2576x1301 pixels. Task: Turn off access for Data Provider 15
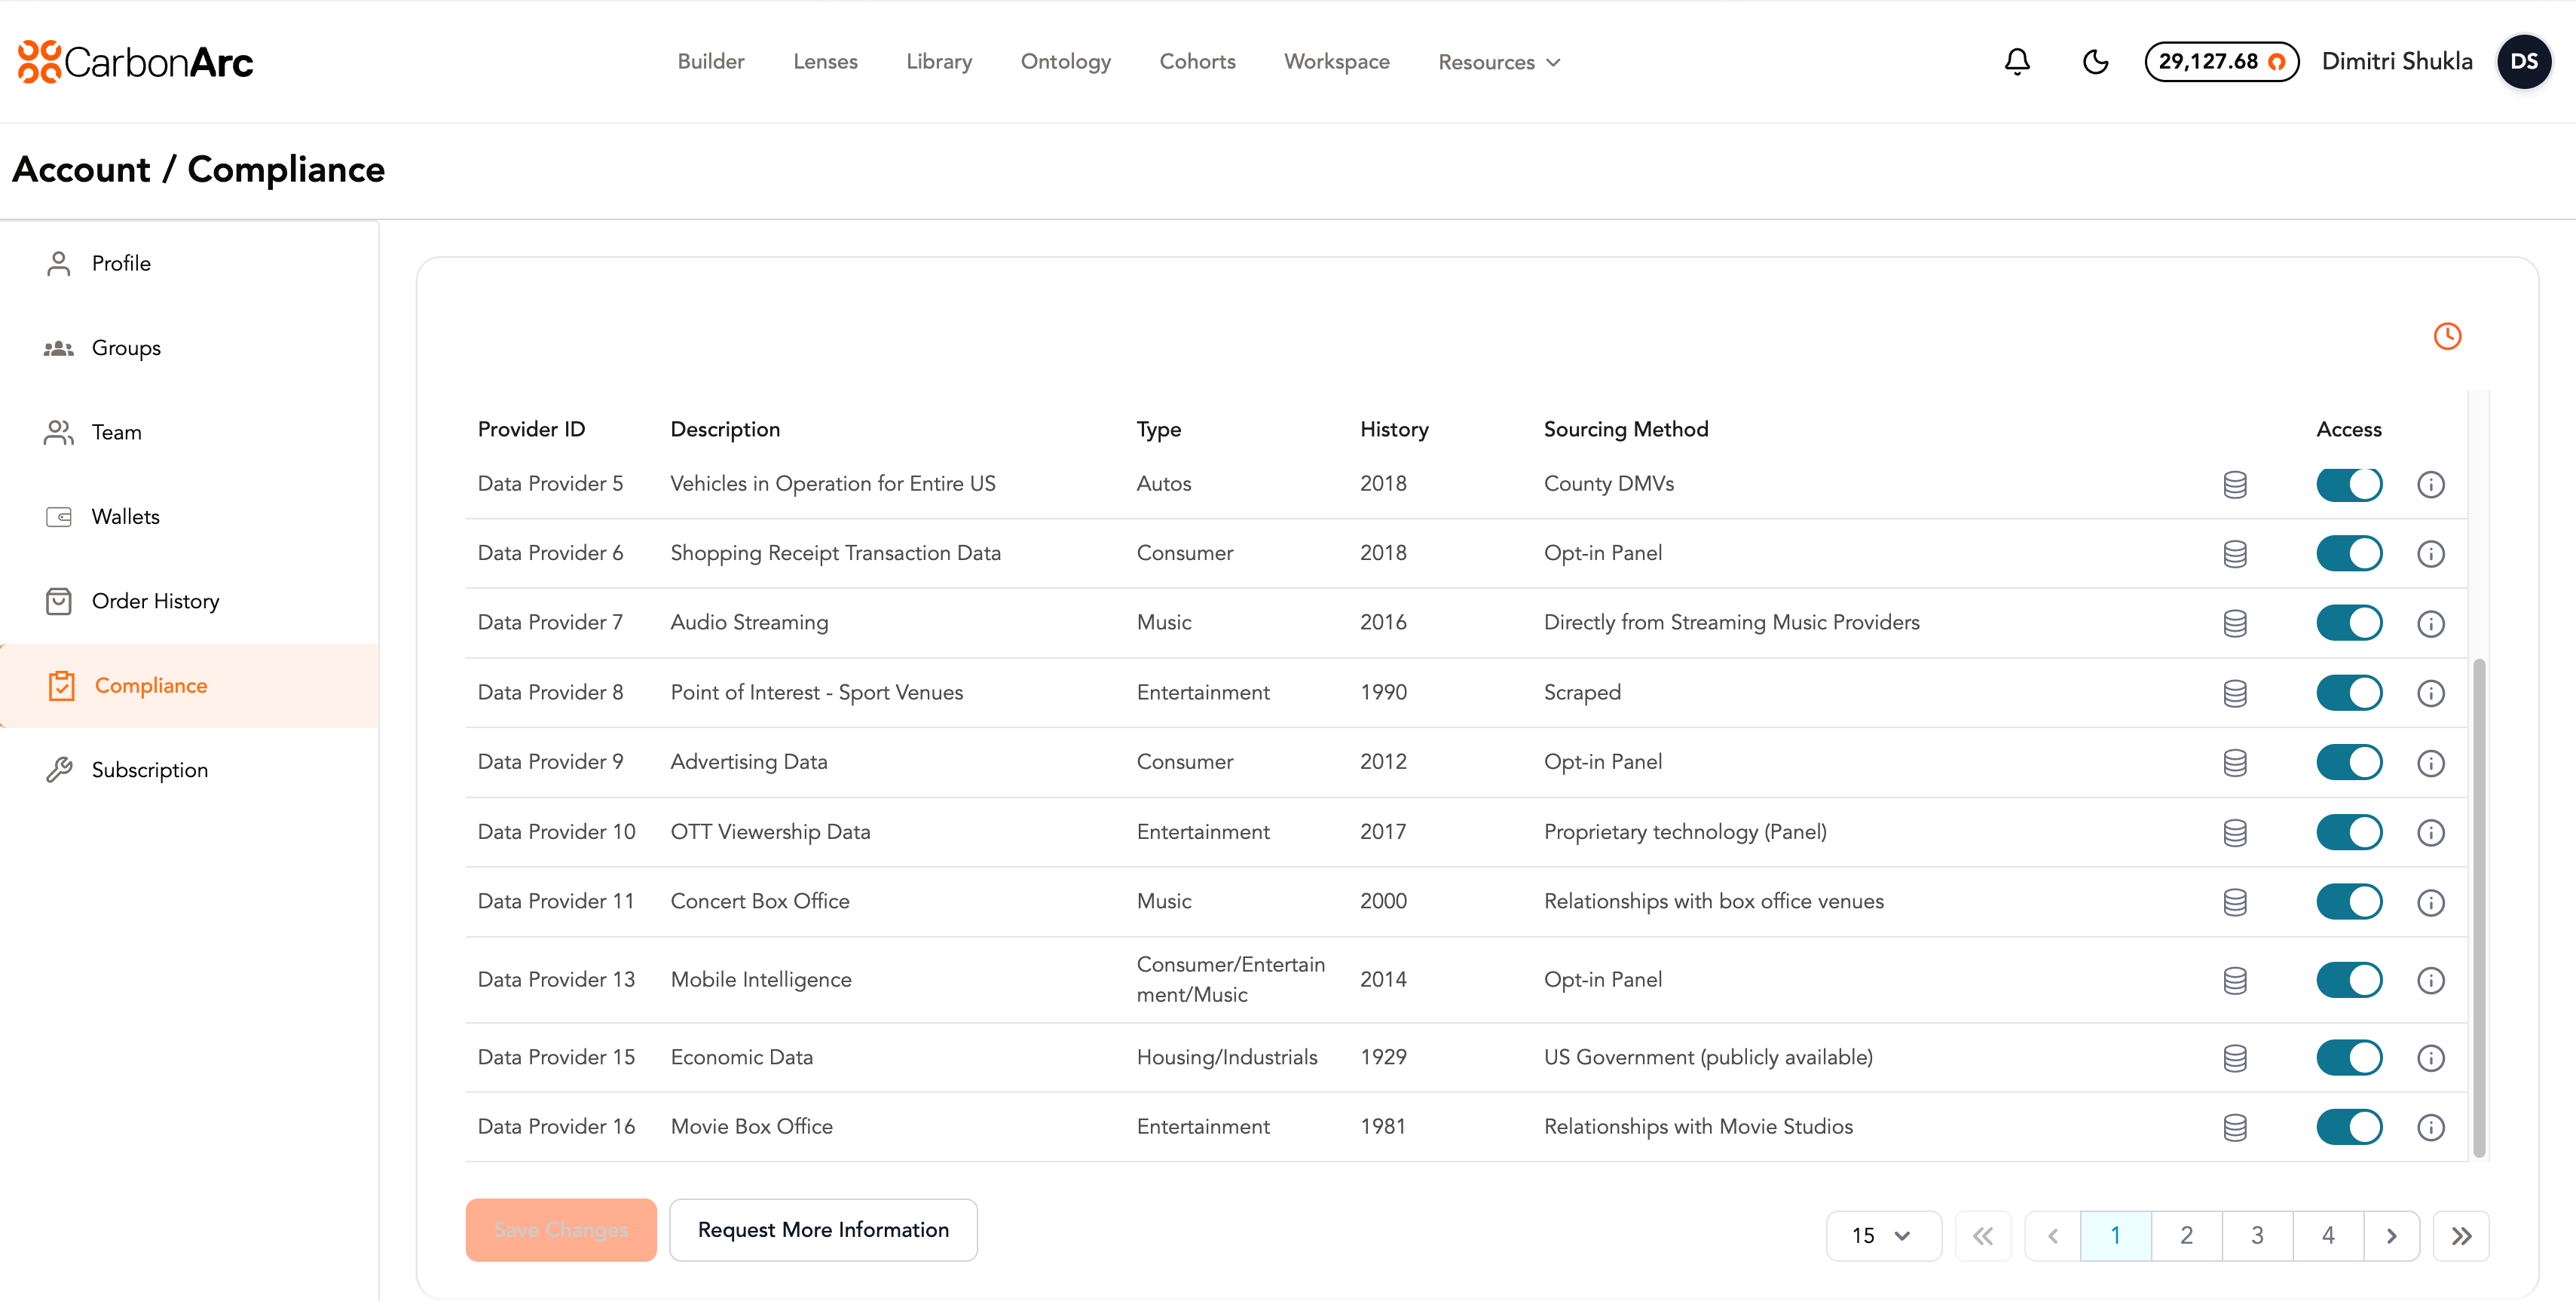2349,1058
